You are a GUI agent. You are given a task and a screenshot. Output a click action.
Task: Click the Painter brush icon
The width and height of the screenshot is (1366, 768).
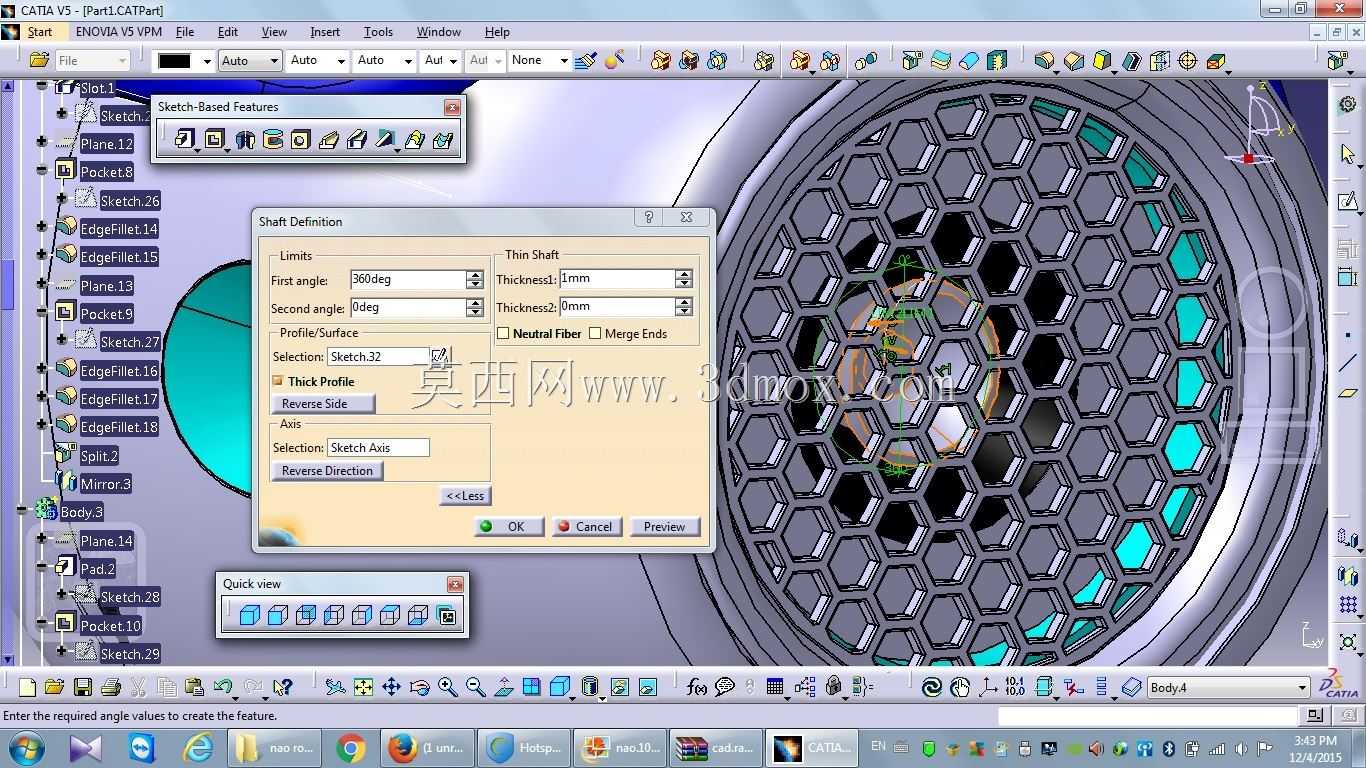click(x=586, y=60)
